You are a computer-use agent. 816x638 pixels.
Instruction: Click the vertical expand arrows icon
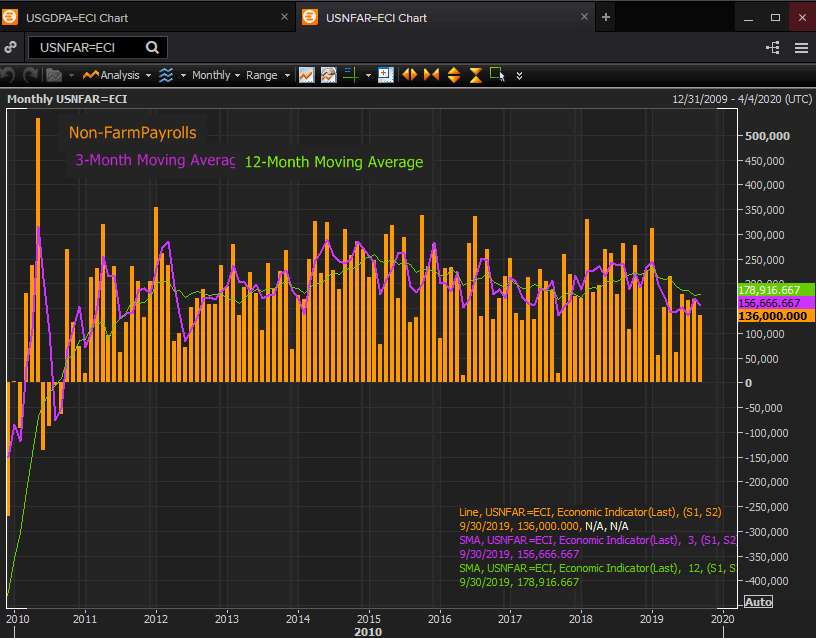point(453,75)
